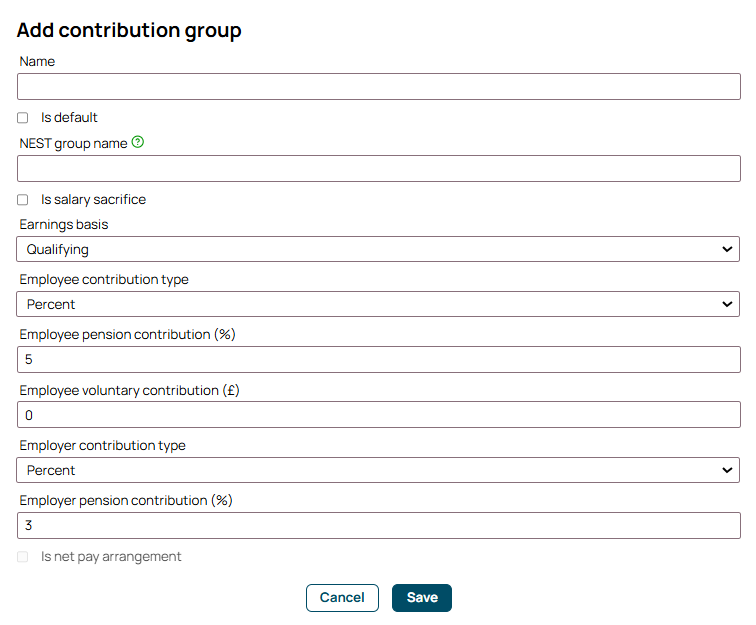Click the Is default label text

point(69,118)
